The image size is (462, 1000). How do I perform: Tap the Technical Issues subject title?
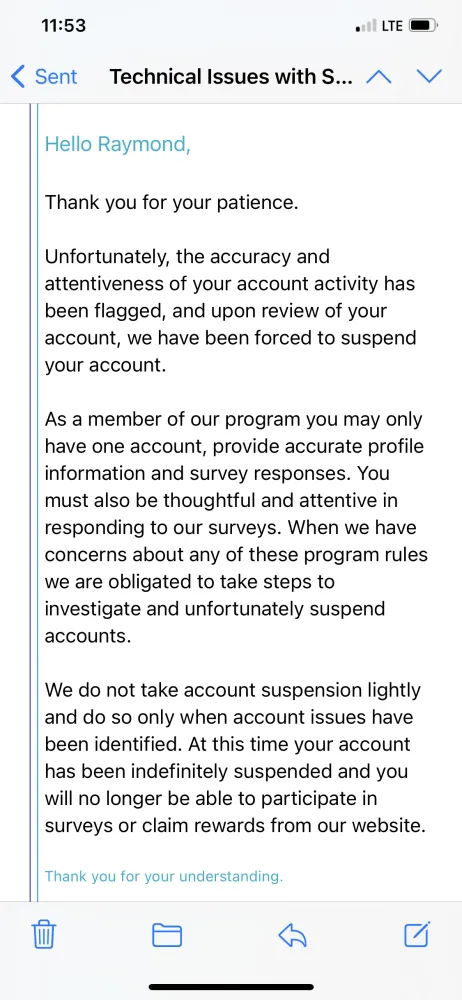tap(230, 77)
